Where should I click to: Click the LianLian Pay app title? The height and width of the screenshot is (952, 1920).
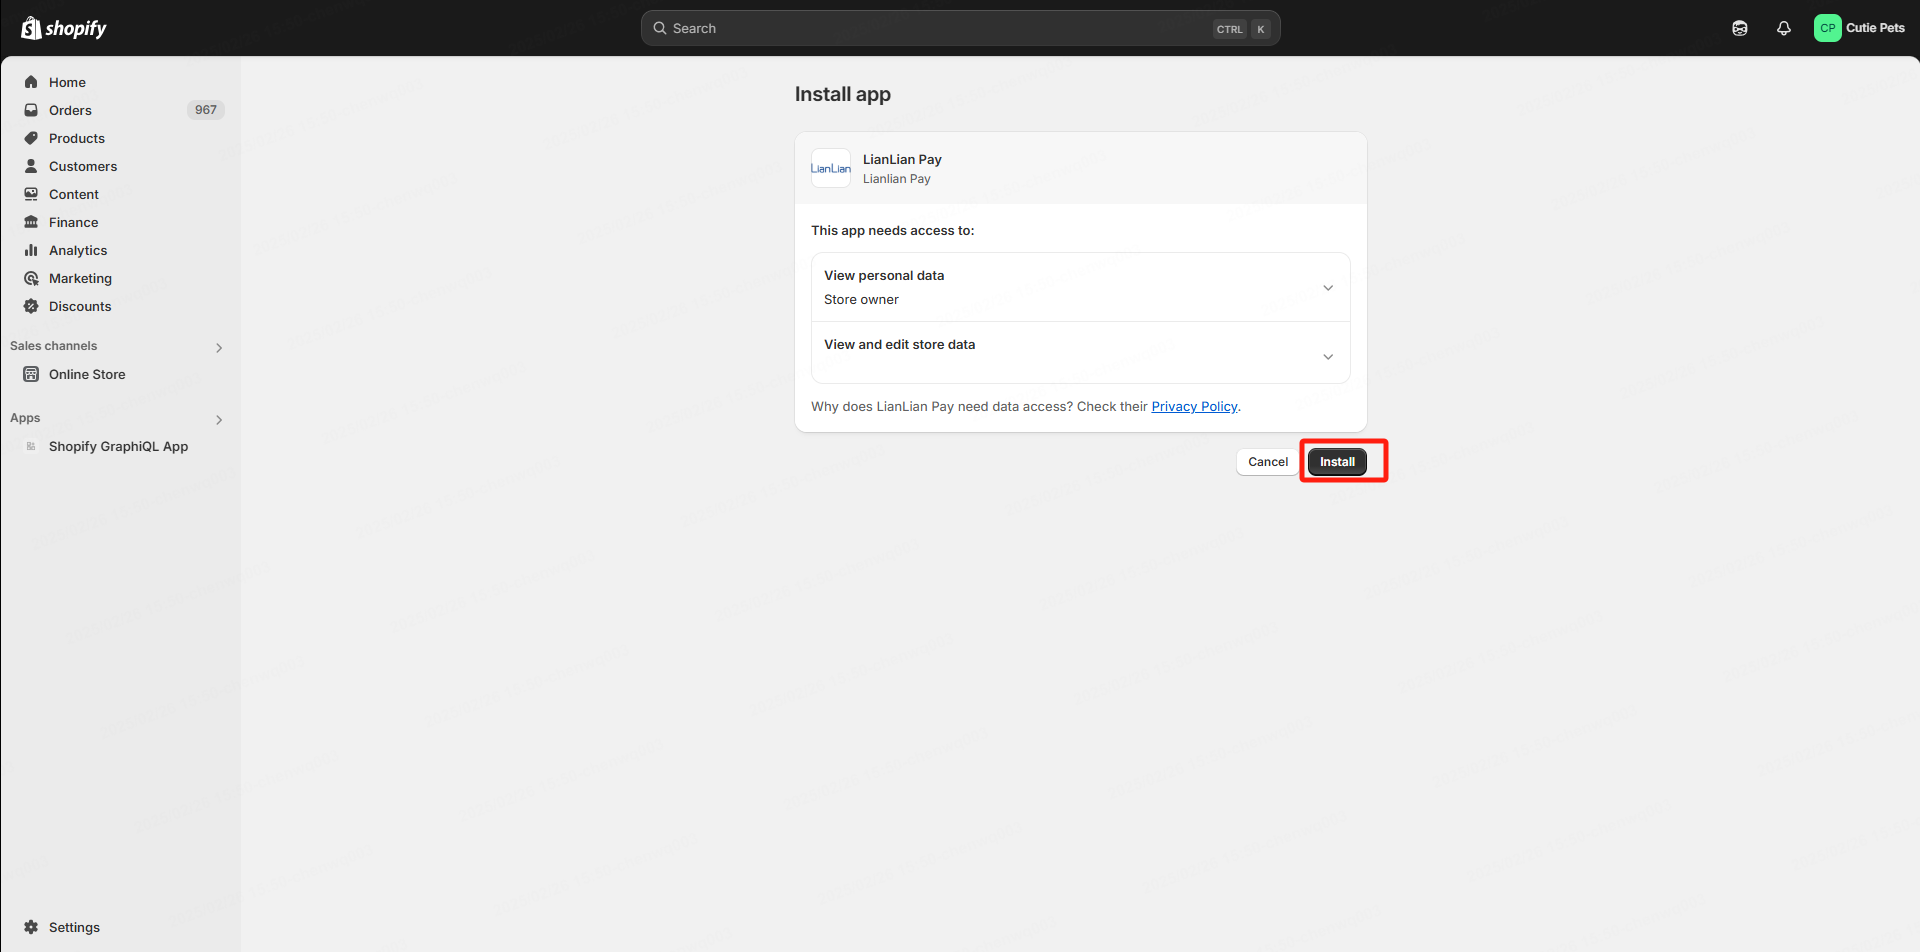902,159
